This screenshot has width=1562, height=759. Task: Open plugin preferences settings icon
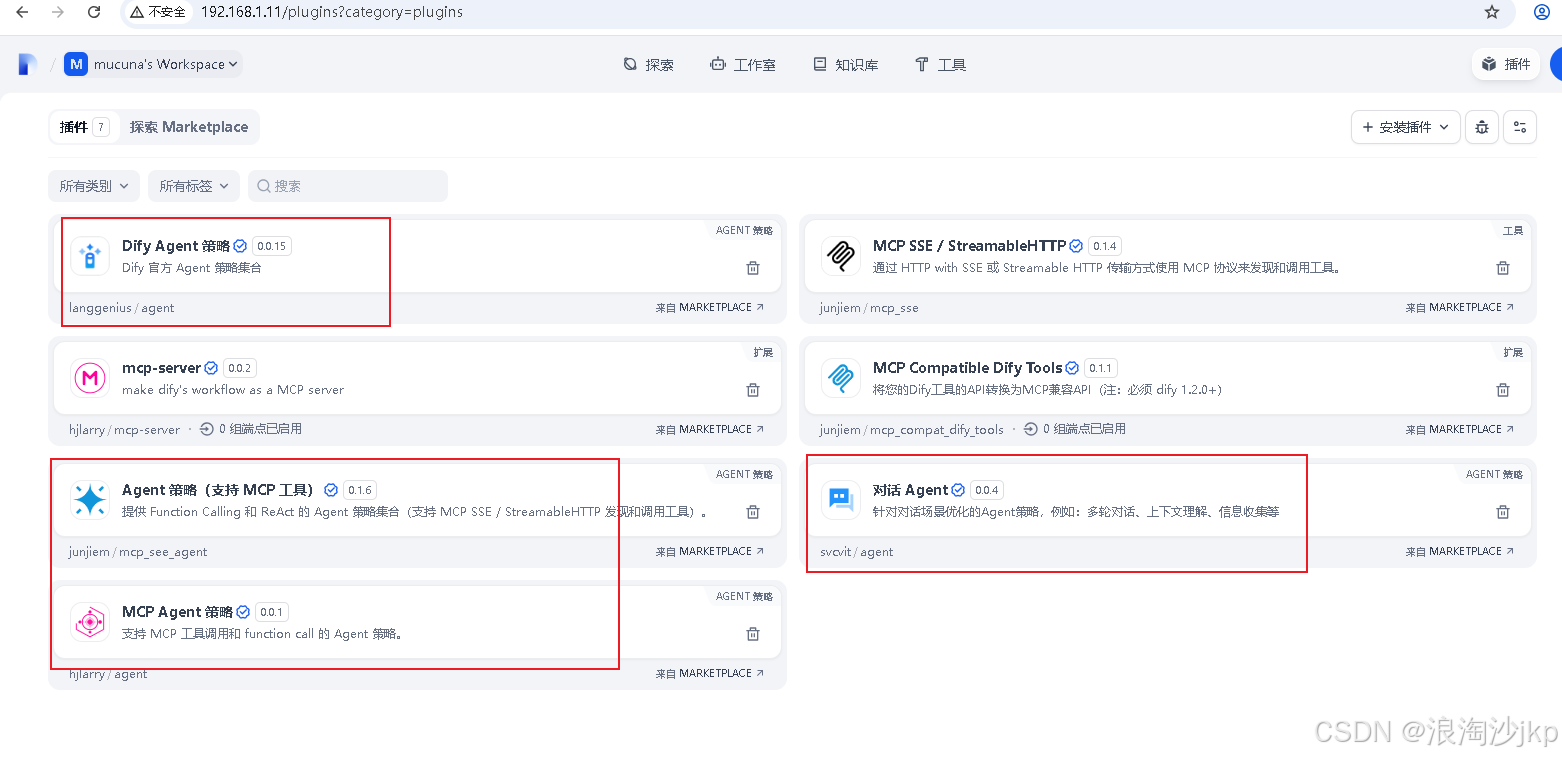(1520, 127)
